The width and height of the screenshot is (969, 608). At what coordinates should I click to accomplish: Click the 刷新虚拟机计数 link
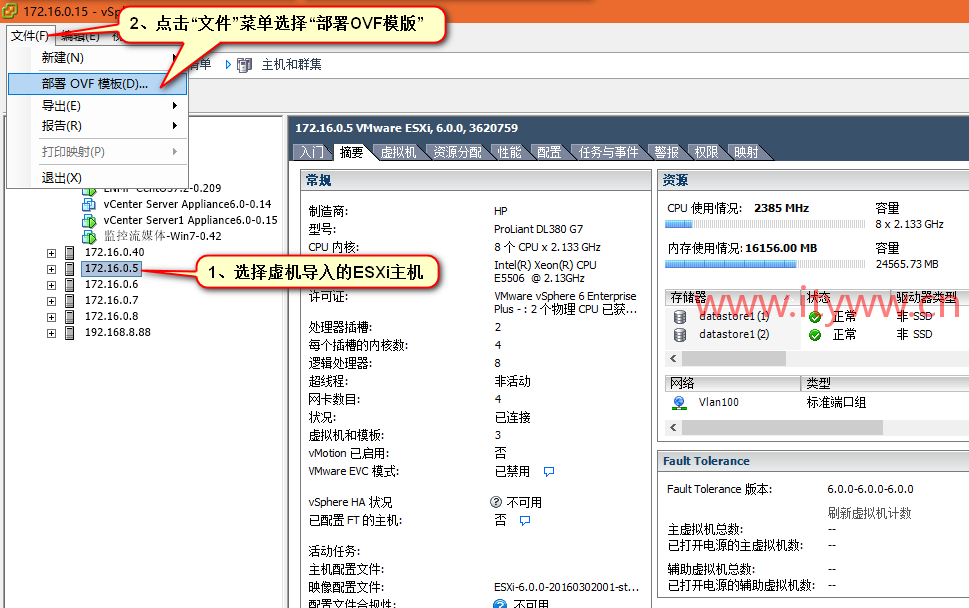click(870, 513)
